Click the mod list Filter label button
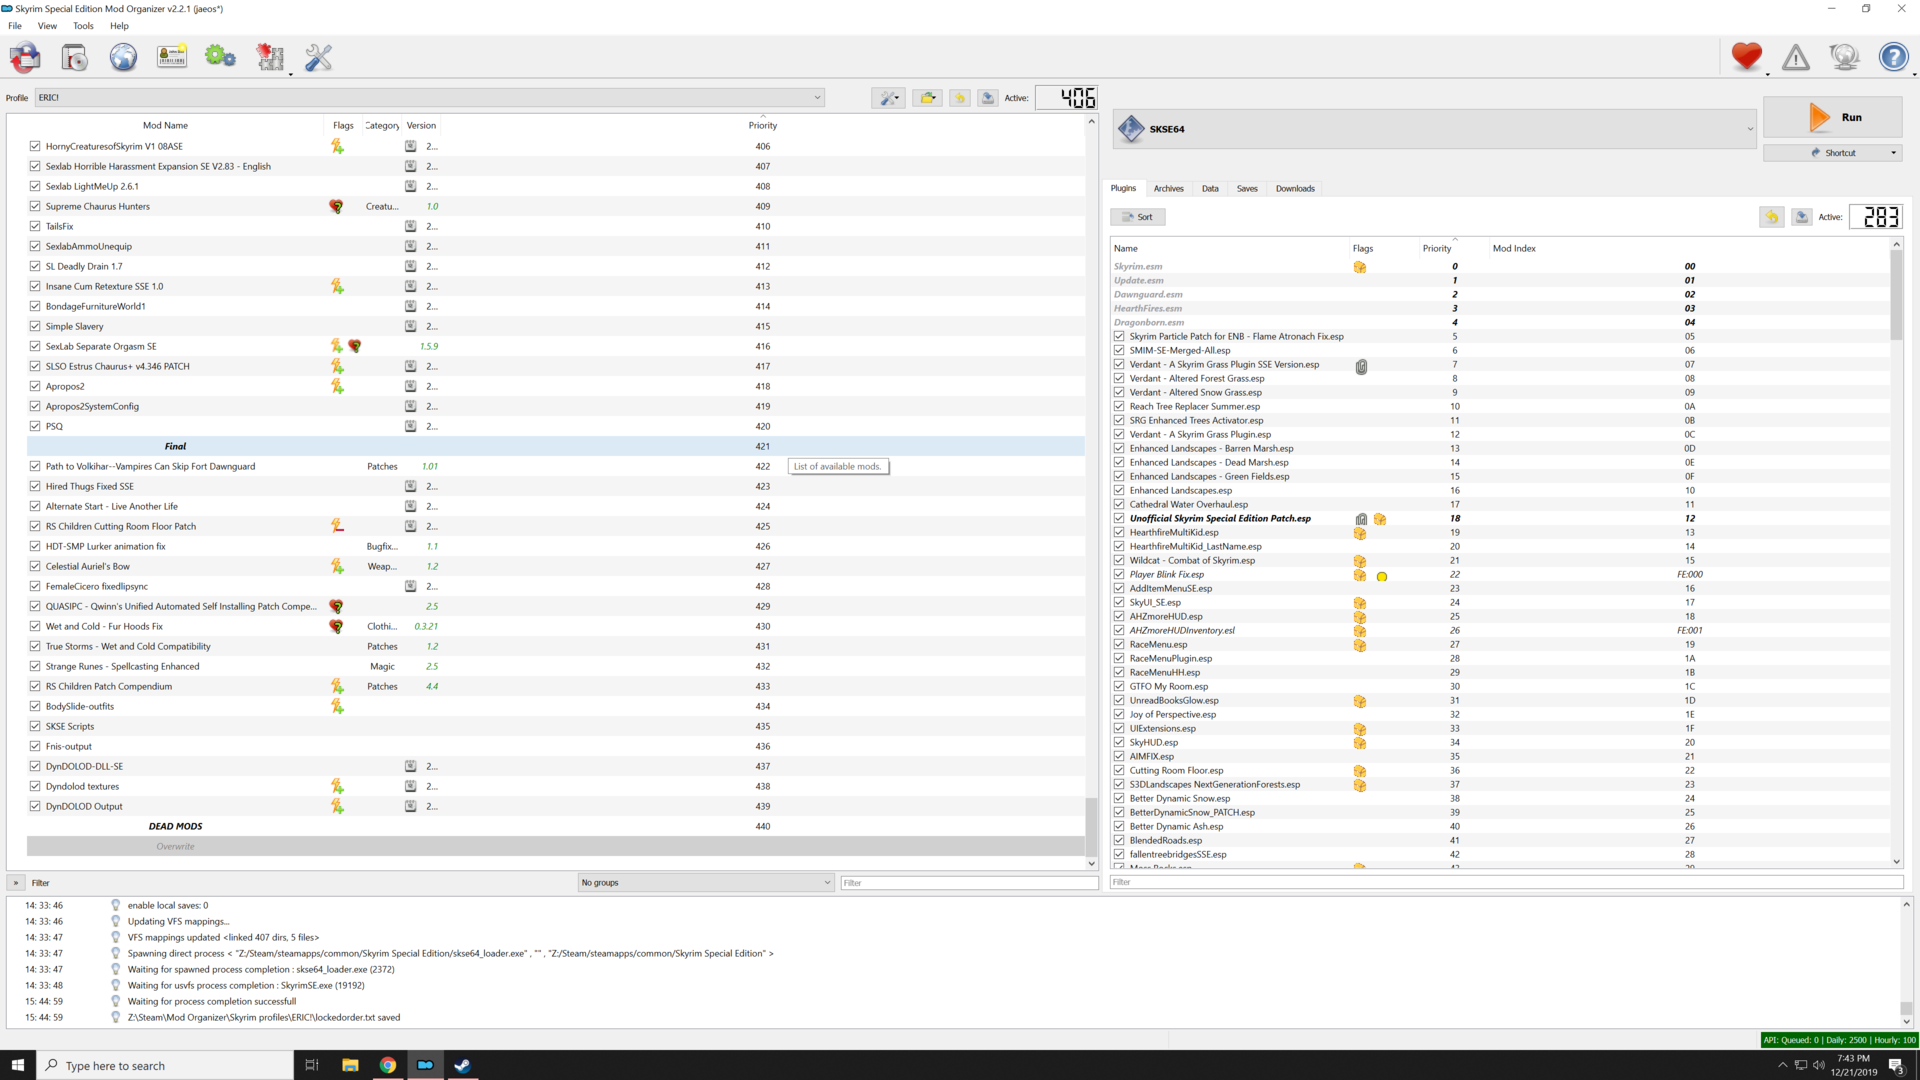Screen dimensions: 1920x1080 (40, 883)
